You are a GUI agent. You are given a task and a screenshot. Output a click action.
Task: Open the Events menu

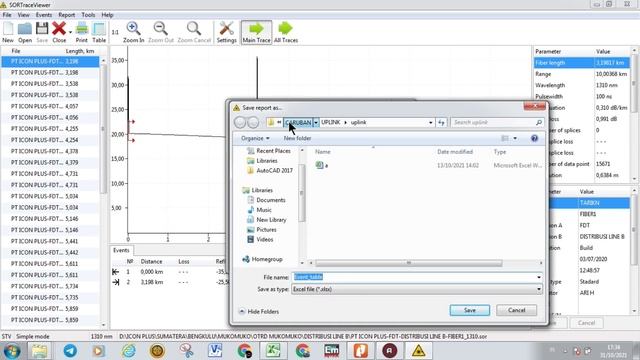[x=44, y=15]
